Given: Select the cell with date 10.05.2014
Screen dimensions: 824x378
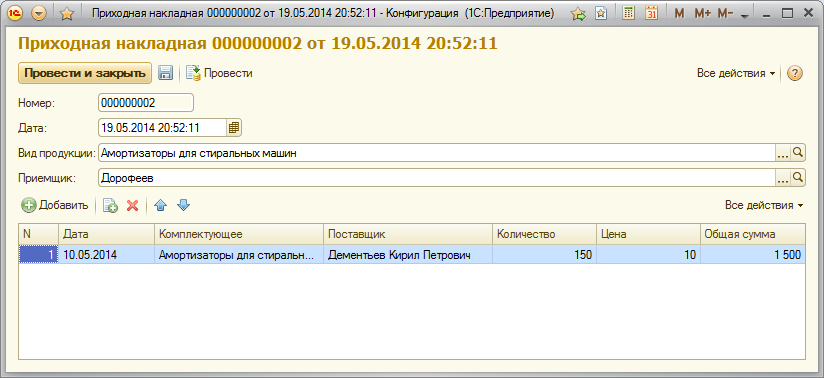Looking at the screenshot, I should click(x=107, y=255).
